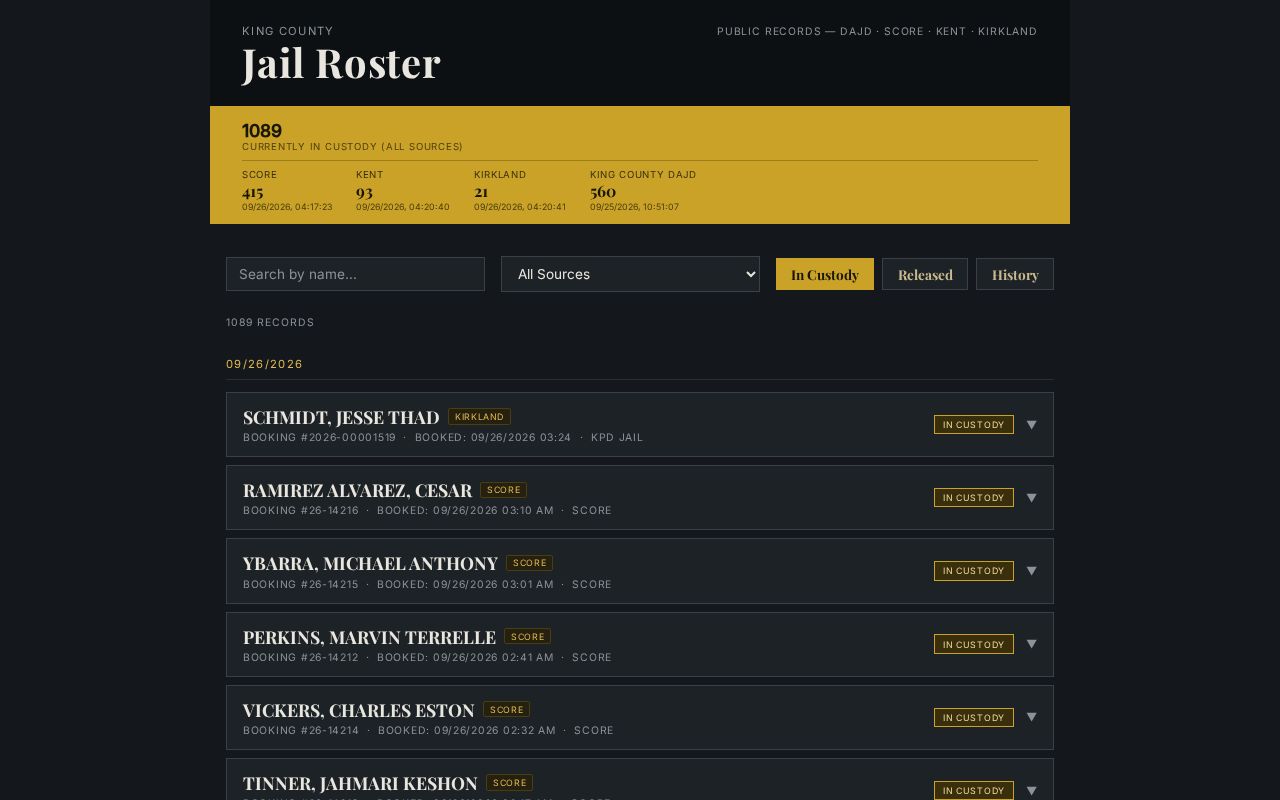Click the 1089 currently in custody total
Screen dimensions: 1280x800
point(262,131)
